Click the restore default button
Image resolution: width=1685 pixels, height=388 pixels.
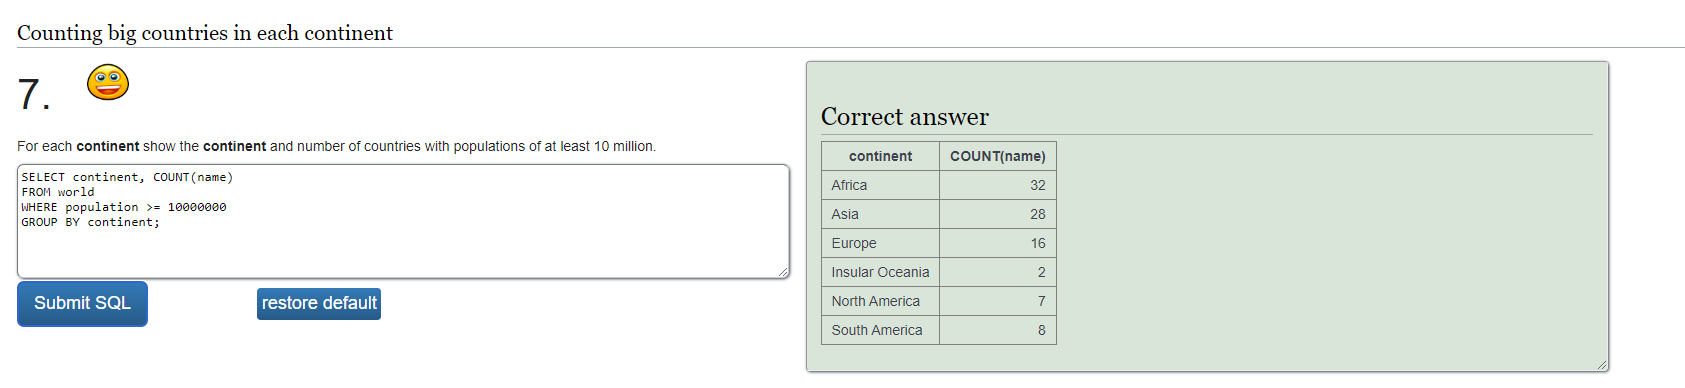pos(319,304)
